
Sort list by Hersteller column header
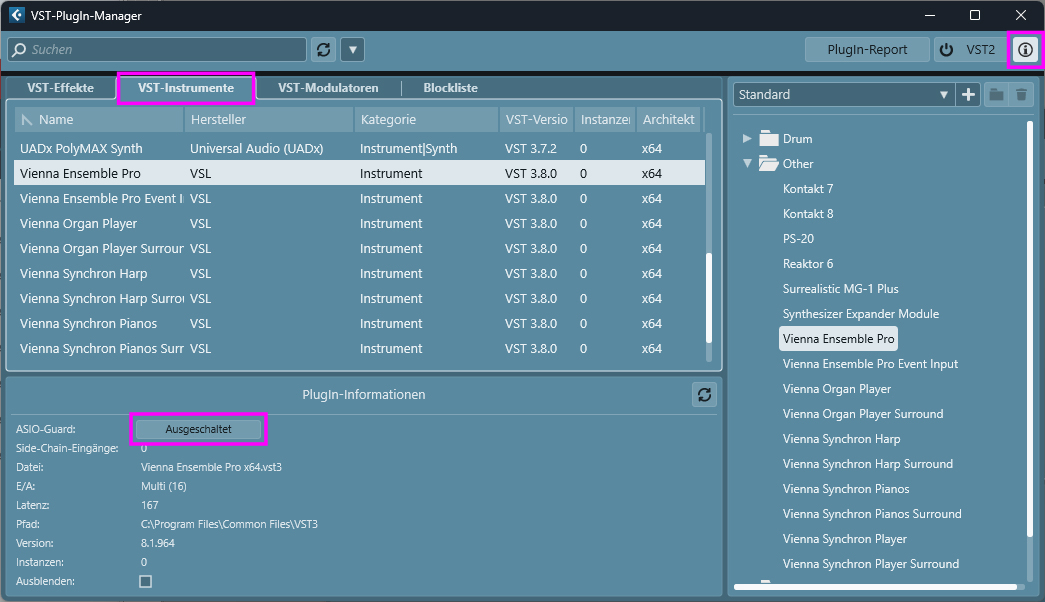[x=269, y=119]
